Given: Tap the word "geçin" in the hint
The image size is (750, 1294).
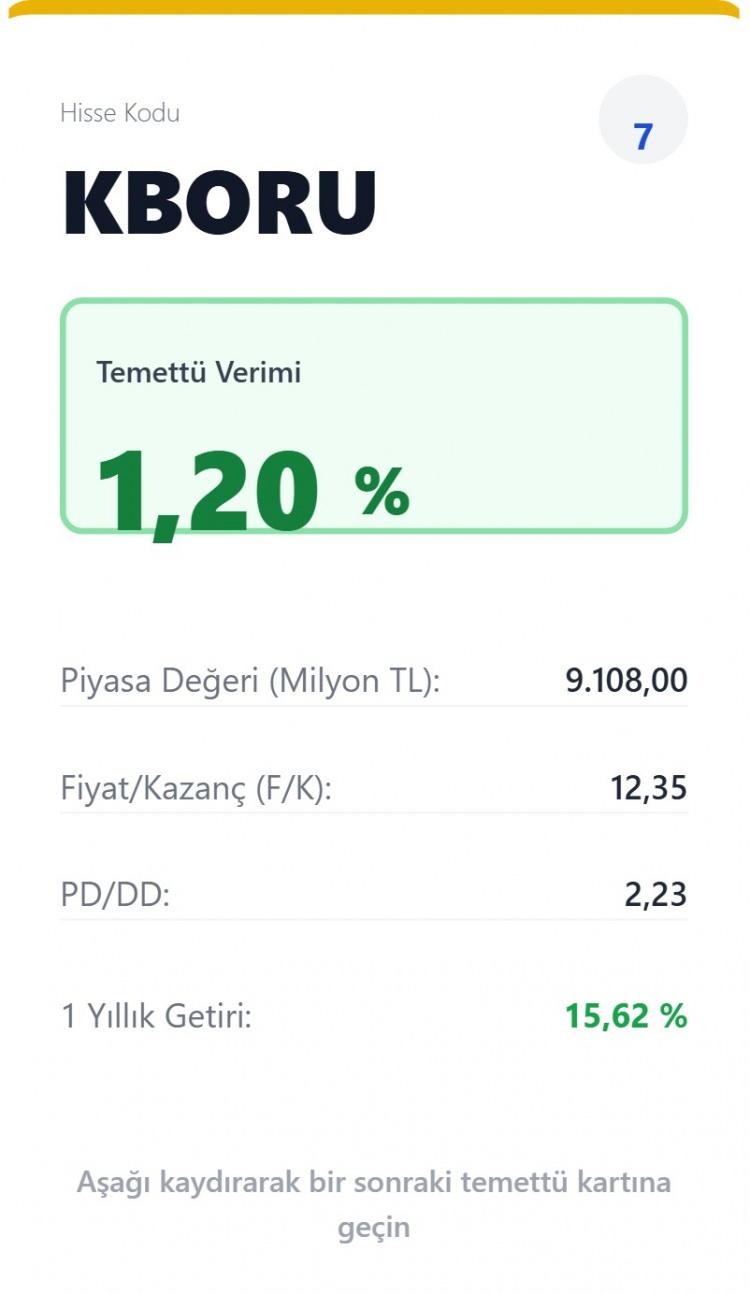Looking at the screenshot, I should (374, 1228).
